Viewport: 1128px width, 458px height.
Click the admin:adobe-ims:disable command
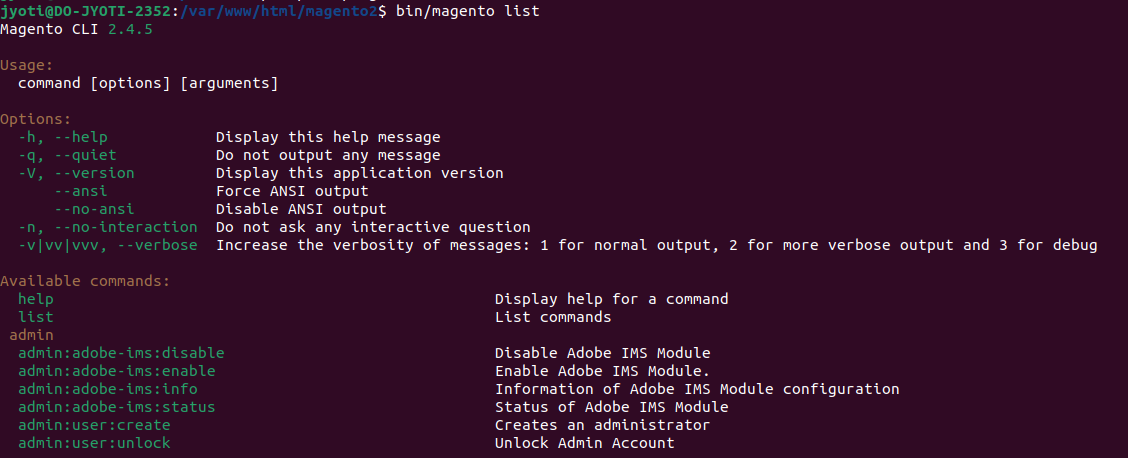pyautogui.click(x=121, y=353)
